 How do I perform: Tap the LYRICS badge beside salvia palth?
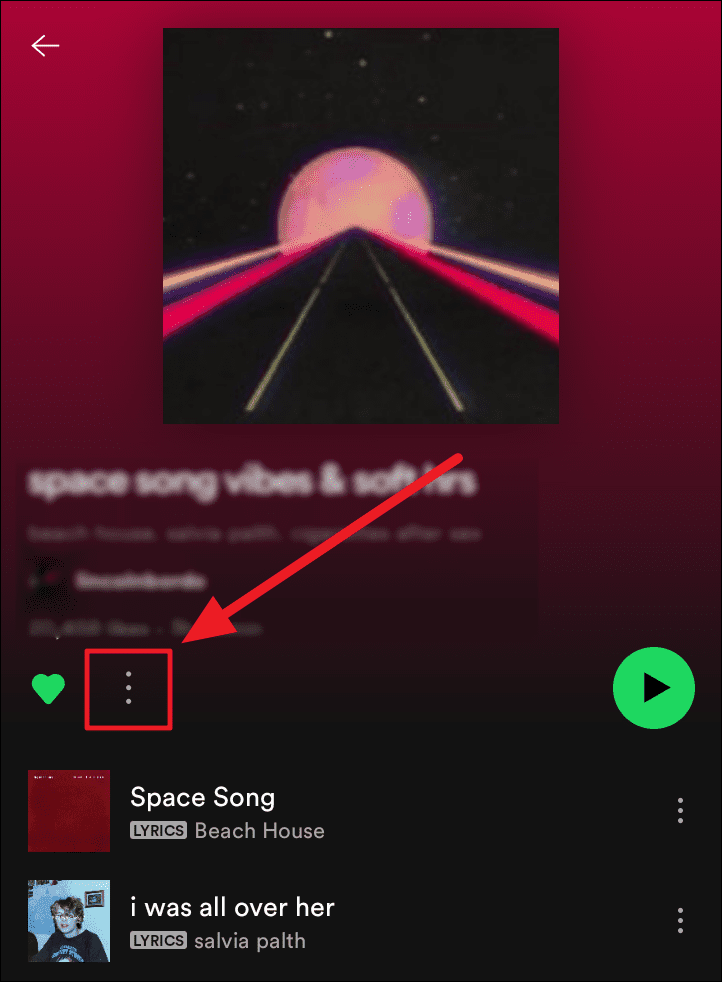[x=158, y=941]
